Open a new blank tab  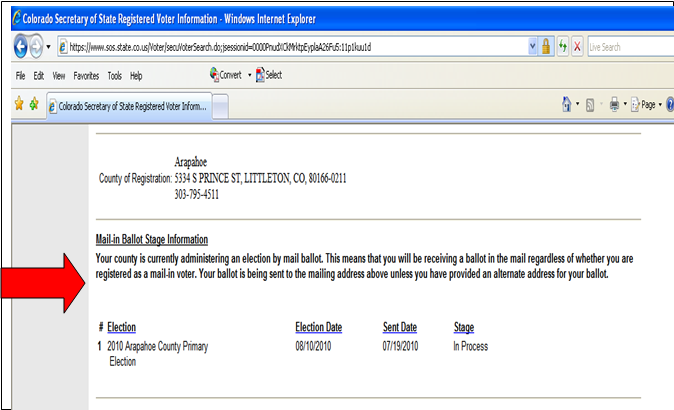click(221, 106)
